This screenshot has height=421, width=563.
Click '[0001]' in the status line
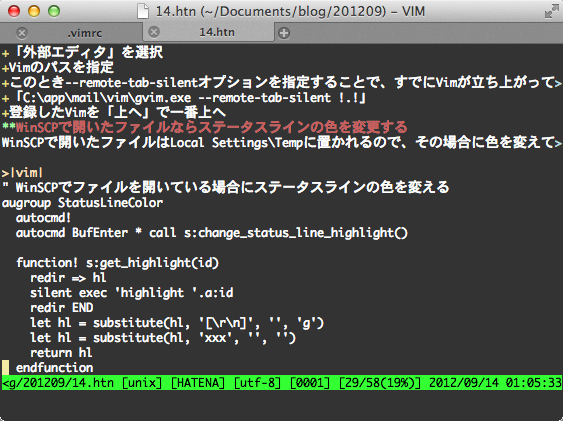(310, 383)
